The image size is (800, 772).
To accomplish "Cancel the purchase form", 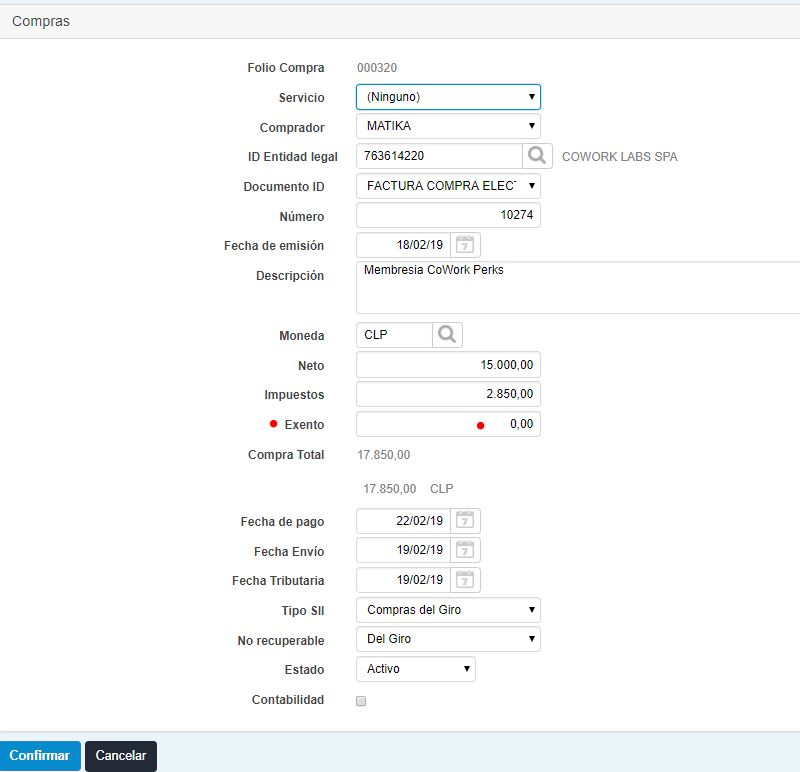I will tap(121, 756).
